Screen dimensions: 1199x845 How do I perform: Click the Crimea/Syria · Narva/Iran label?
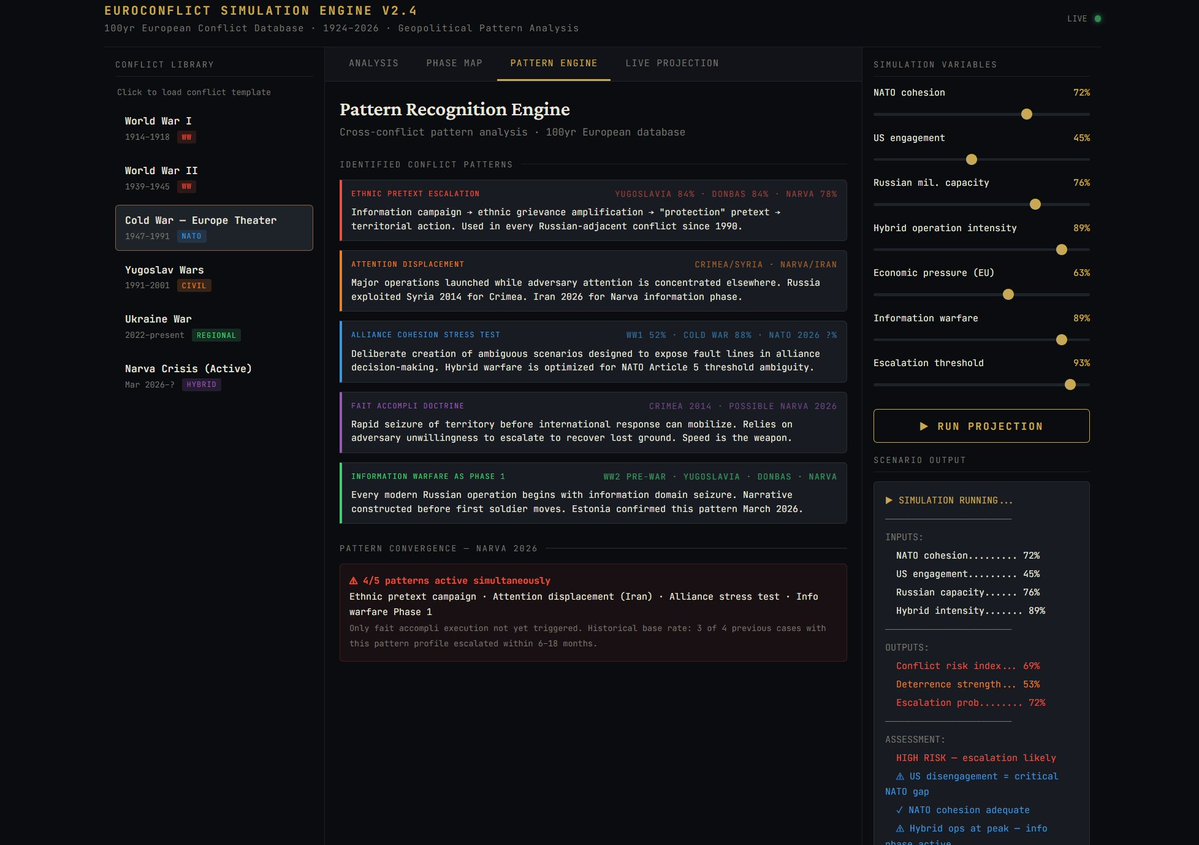(765, 265)
